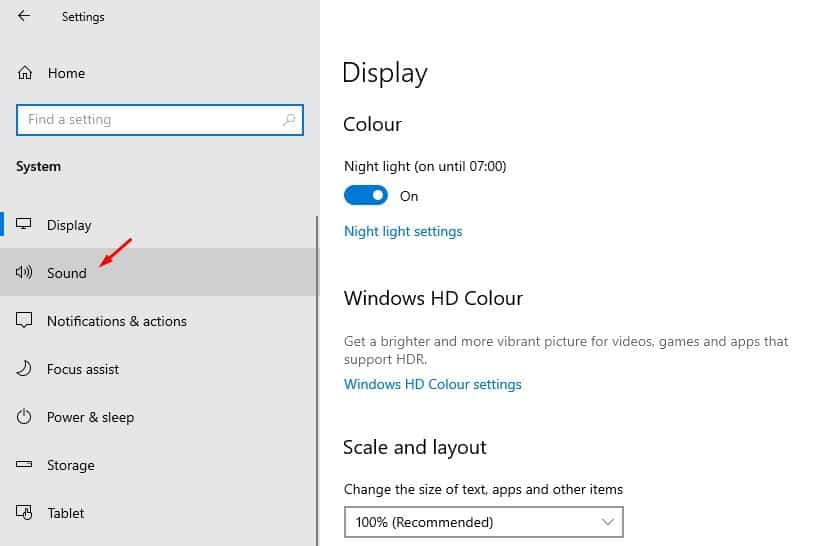Screen dimensions: 815x546
Task: Turn off the Night light toggle
Action: [x=365, y=196]
